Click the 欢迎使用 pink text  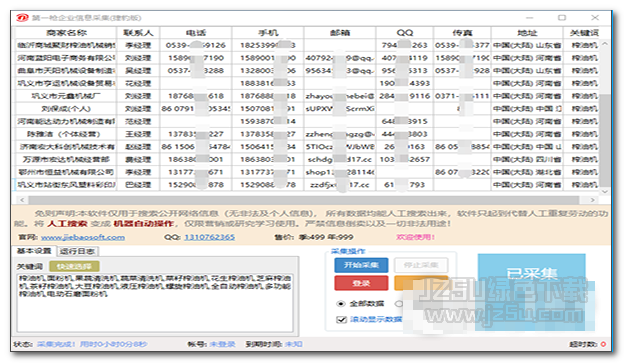click(415, 237)
